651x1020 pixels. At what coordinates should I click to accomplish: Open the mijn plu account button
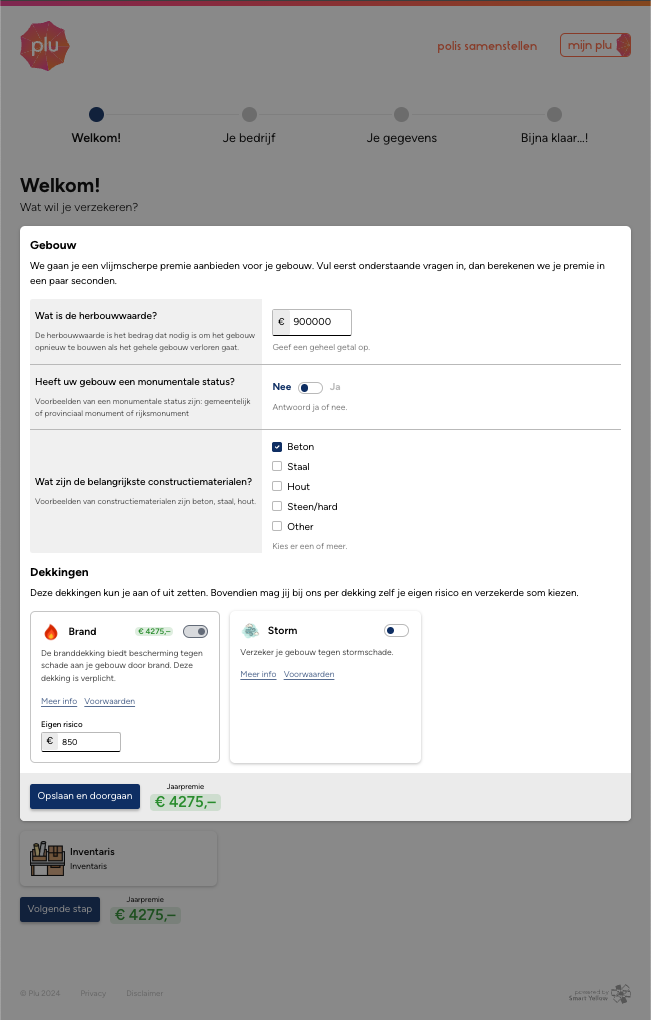click(x=595, y=45)
